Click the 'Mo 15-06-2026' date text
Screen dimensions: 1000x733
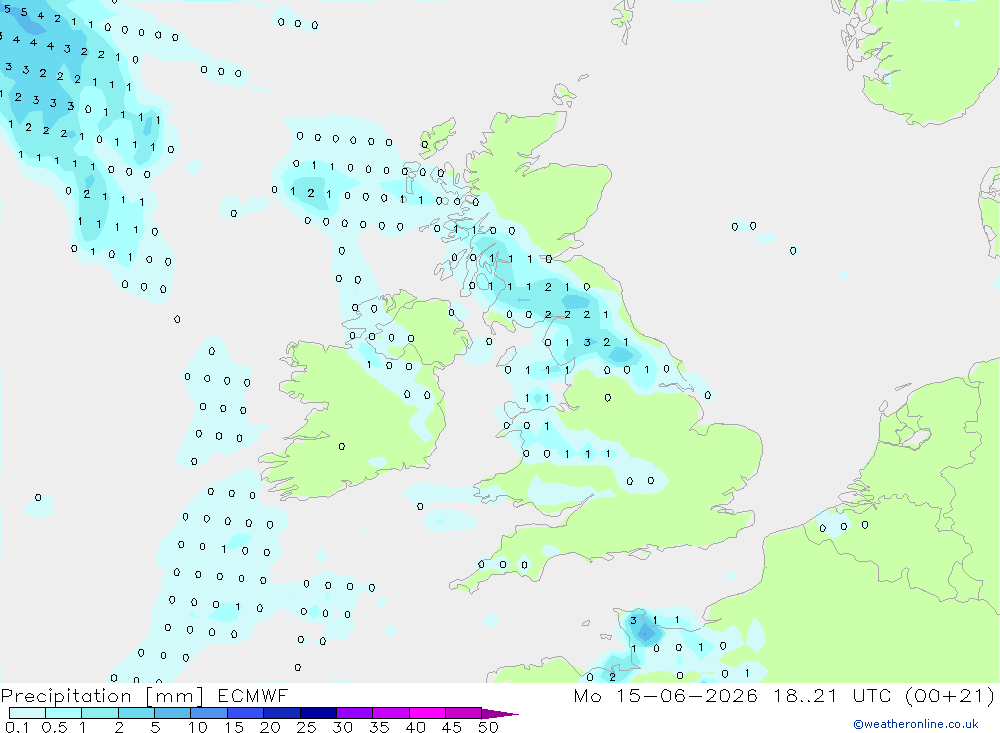[x=666, y=696]
